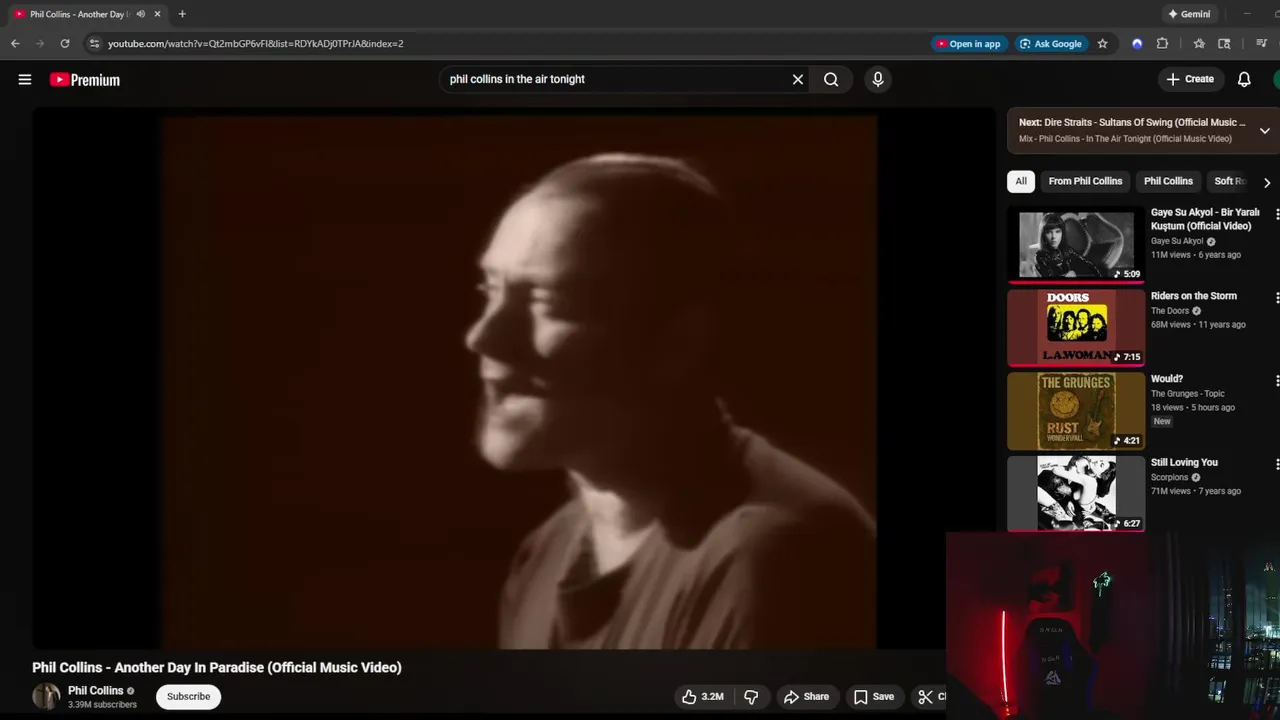Viewport: 1280px width, 720px height.
Task: Open The Grunges Would? thumbnail
Action: pos(1076,411)
